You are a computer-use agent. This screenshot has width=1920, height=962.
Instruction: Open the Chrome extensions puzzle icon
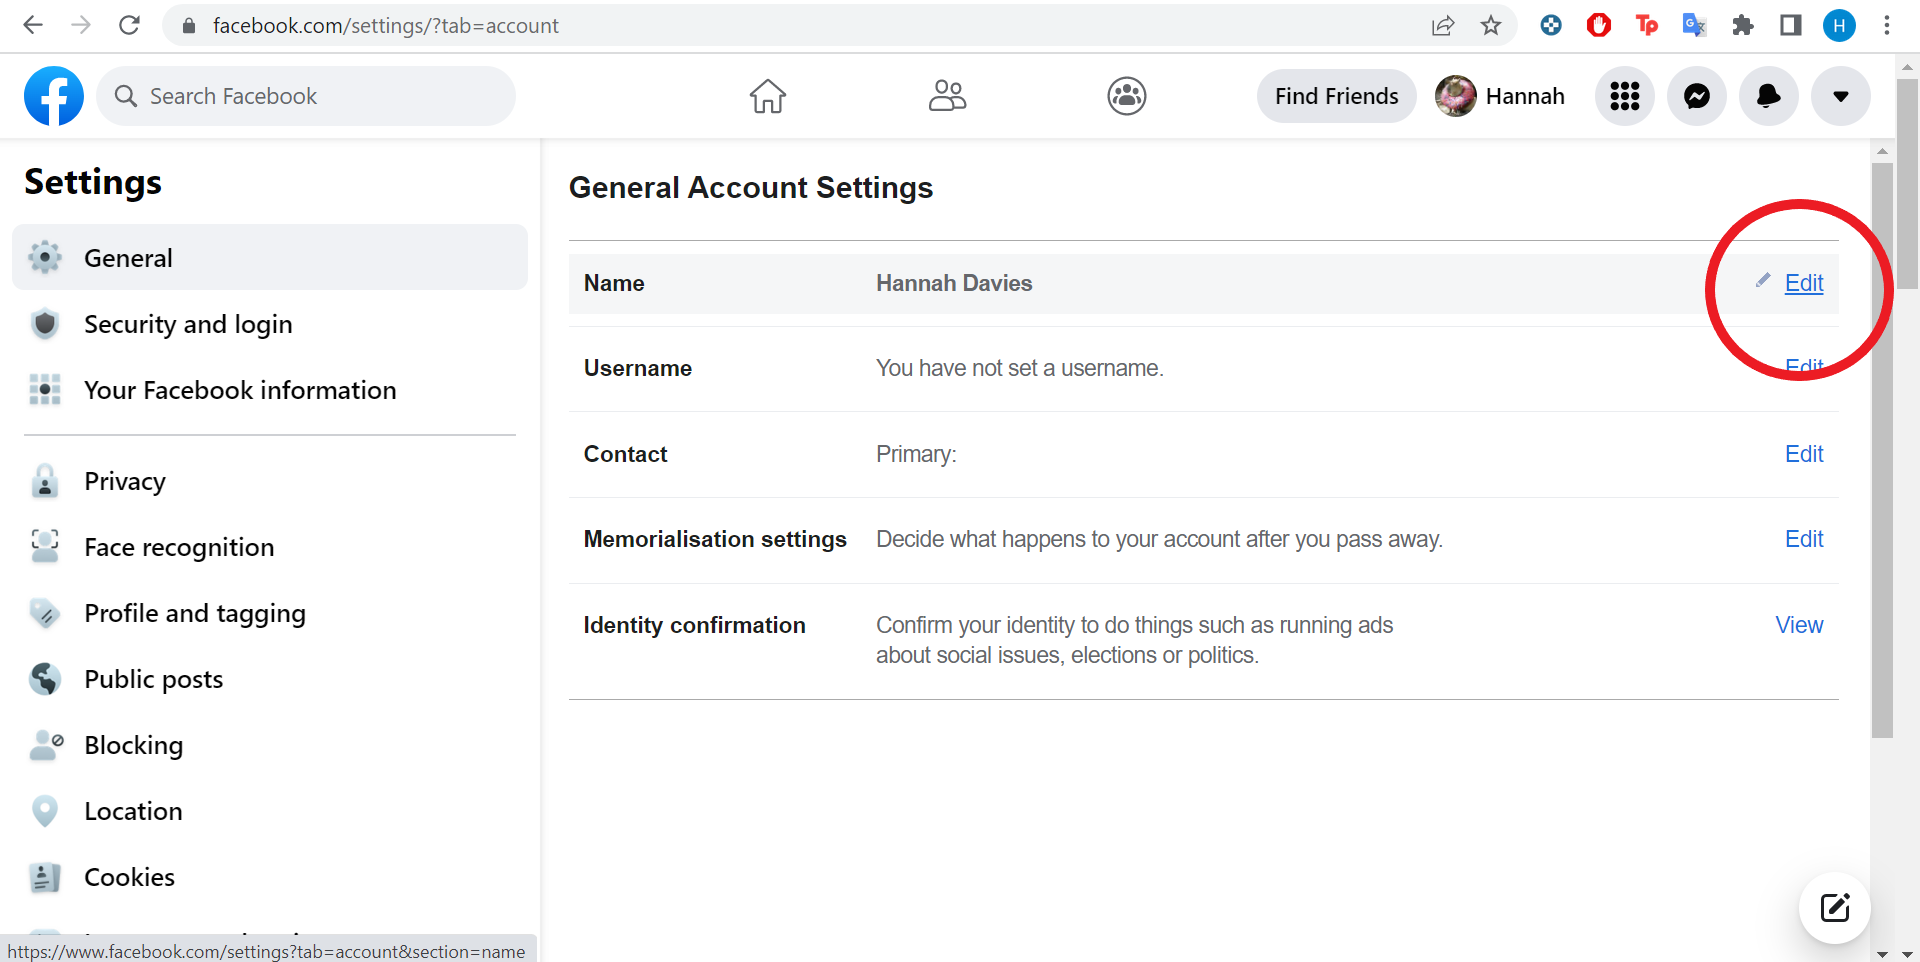1743,25
